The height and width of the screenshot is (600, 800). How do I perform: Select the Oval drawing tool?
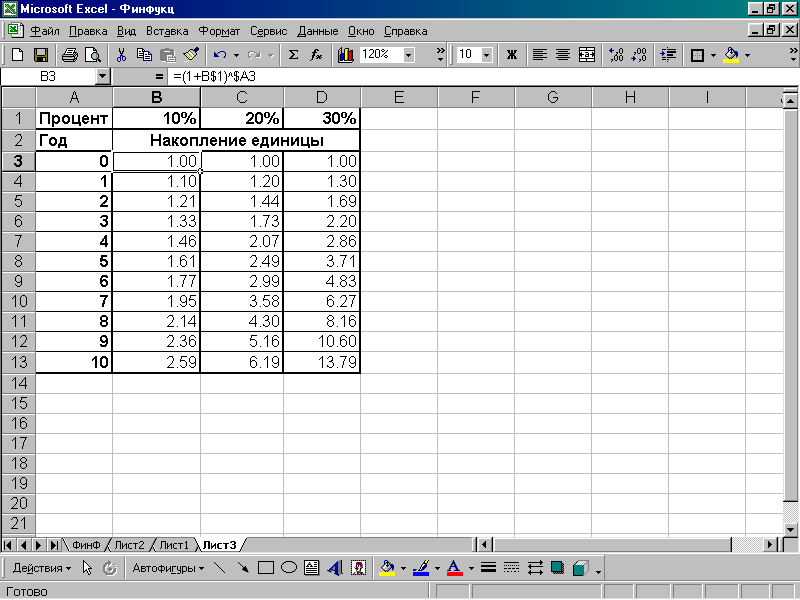[x=289, y=568]
